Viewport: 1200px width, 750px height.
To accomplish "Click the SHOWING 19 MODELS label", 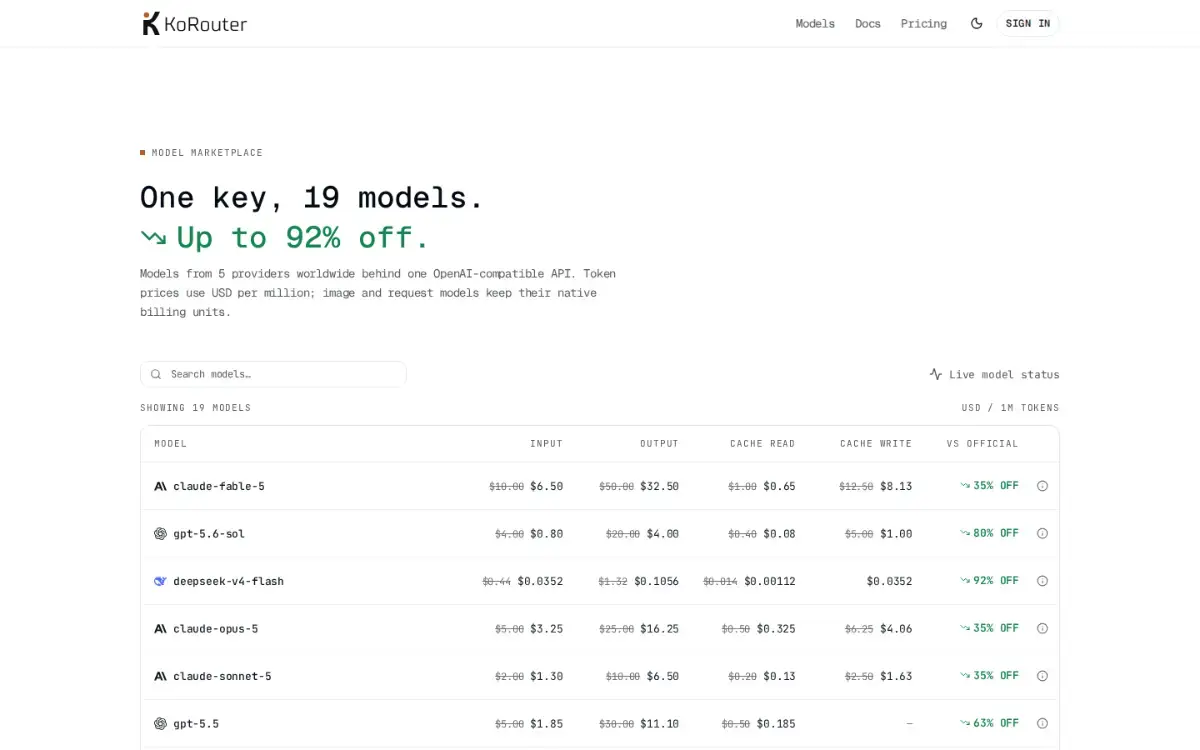I will pyautogui.click(x=196, y=408).
